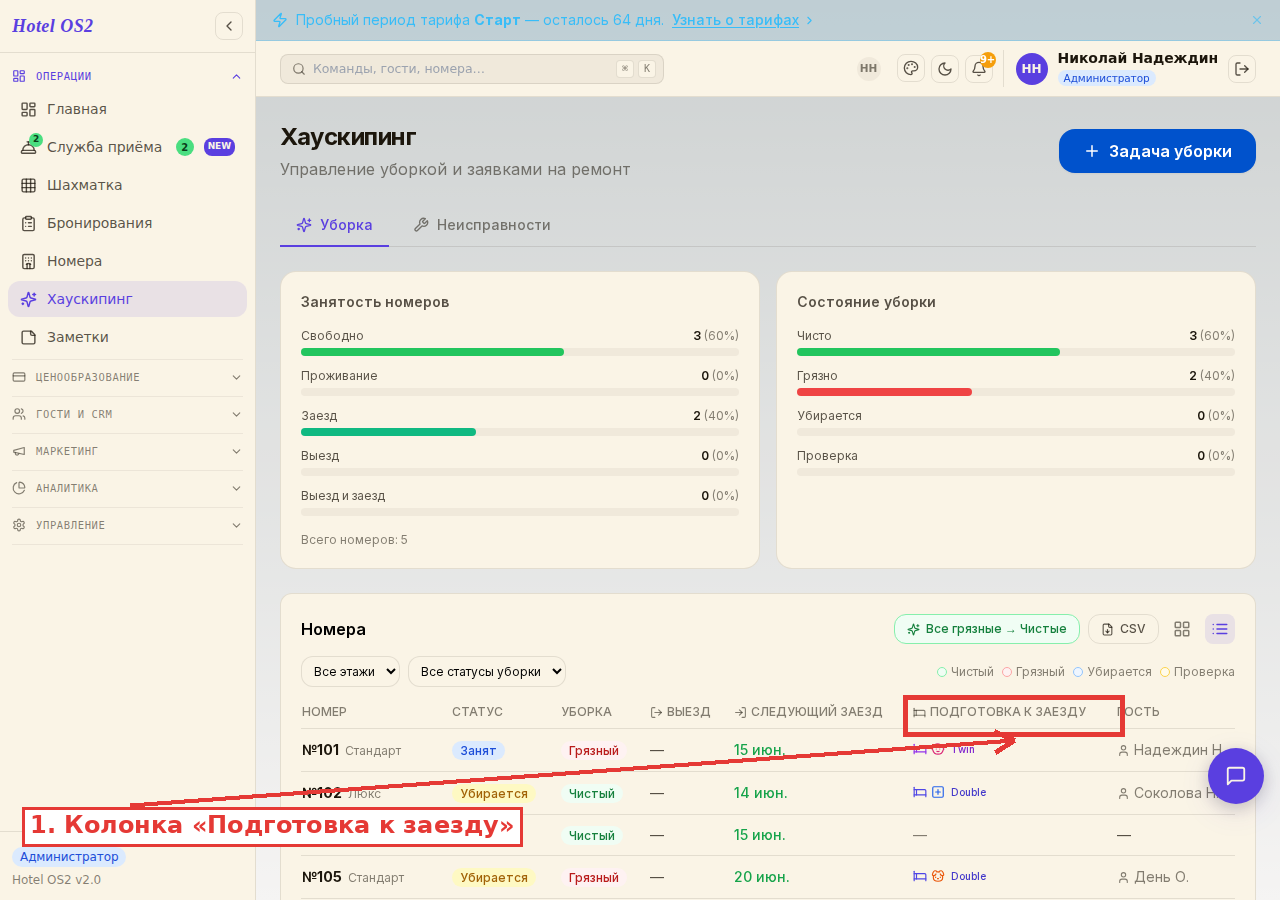Click the purple НН user avatar
This screenshot has height=900, width=1280.
(x=1032, y=69)
